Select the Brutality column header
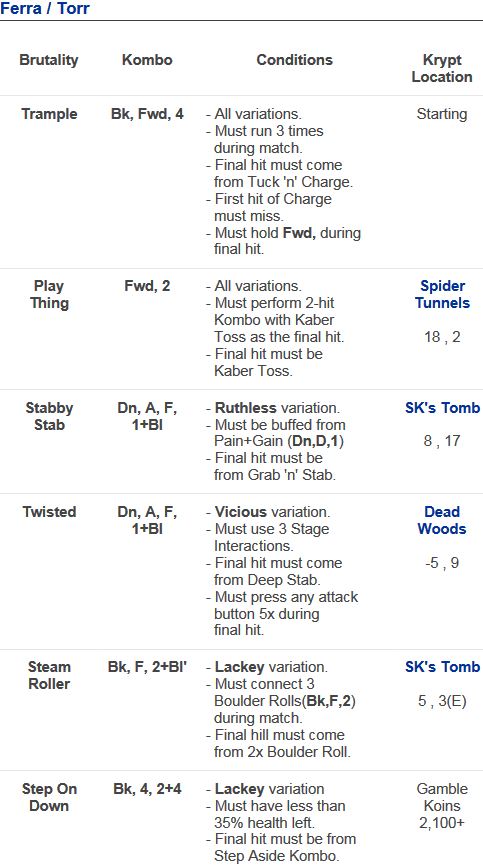The width and height of the screenshot is (483, 865). pyautogui.click(x=49, y=60)
